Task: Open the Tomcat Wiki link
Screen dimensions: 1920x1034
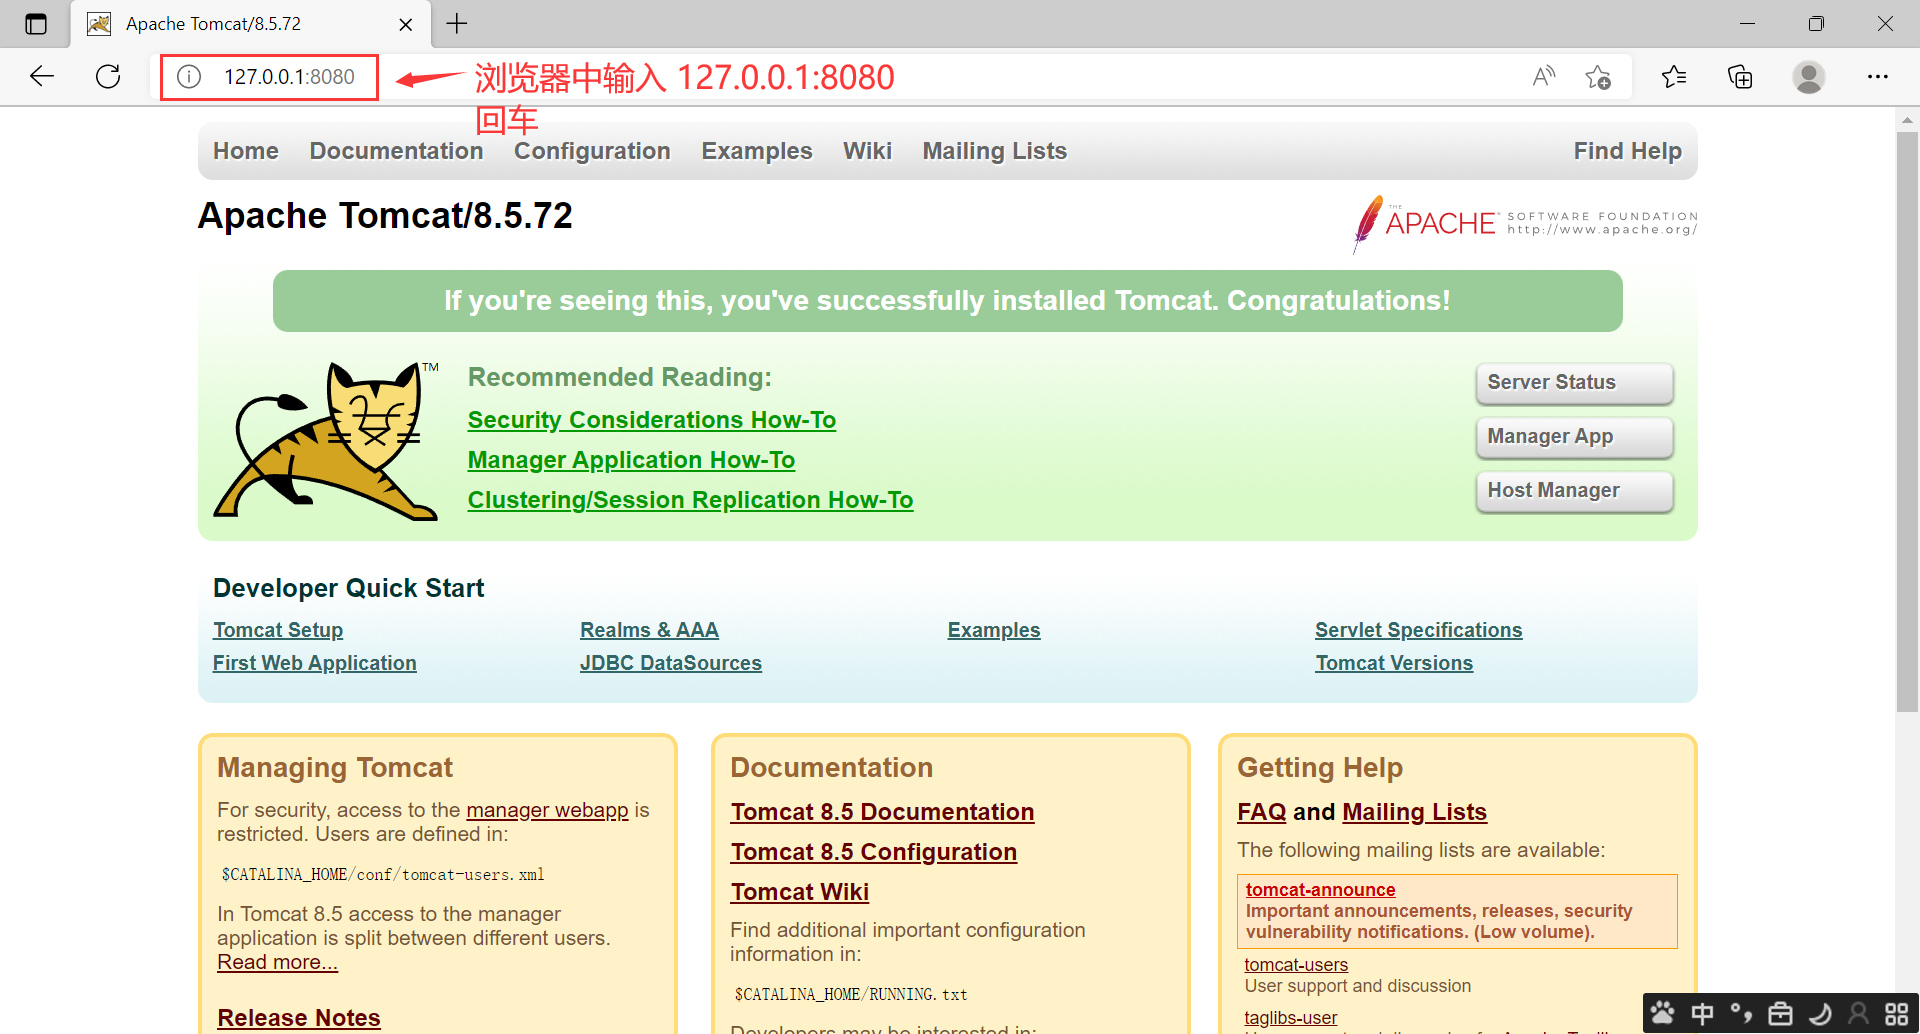Action: coord(800,892)
